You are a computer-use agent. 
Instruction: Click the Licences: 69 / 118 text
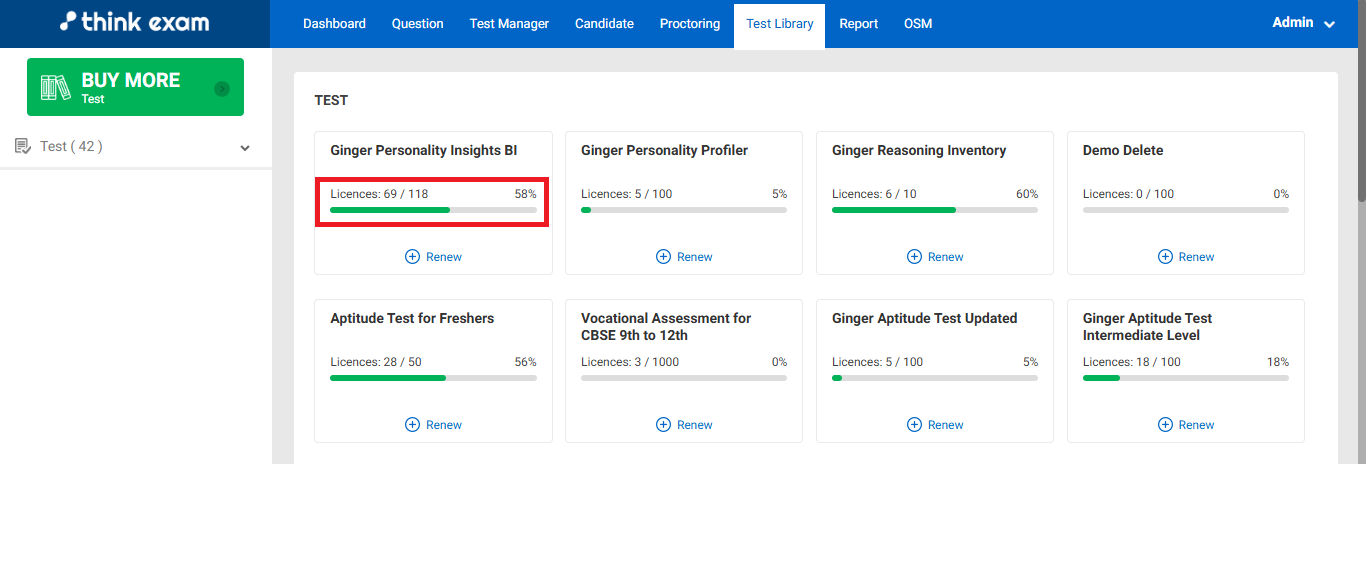click(379, 194)
